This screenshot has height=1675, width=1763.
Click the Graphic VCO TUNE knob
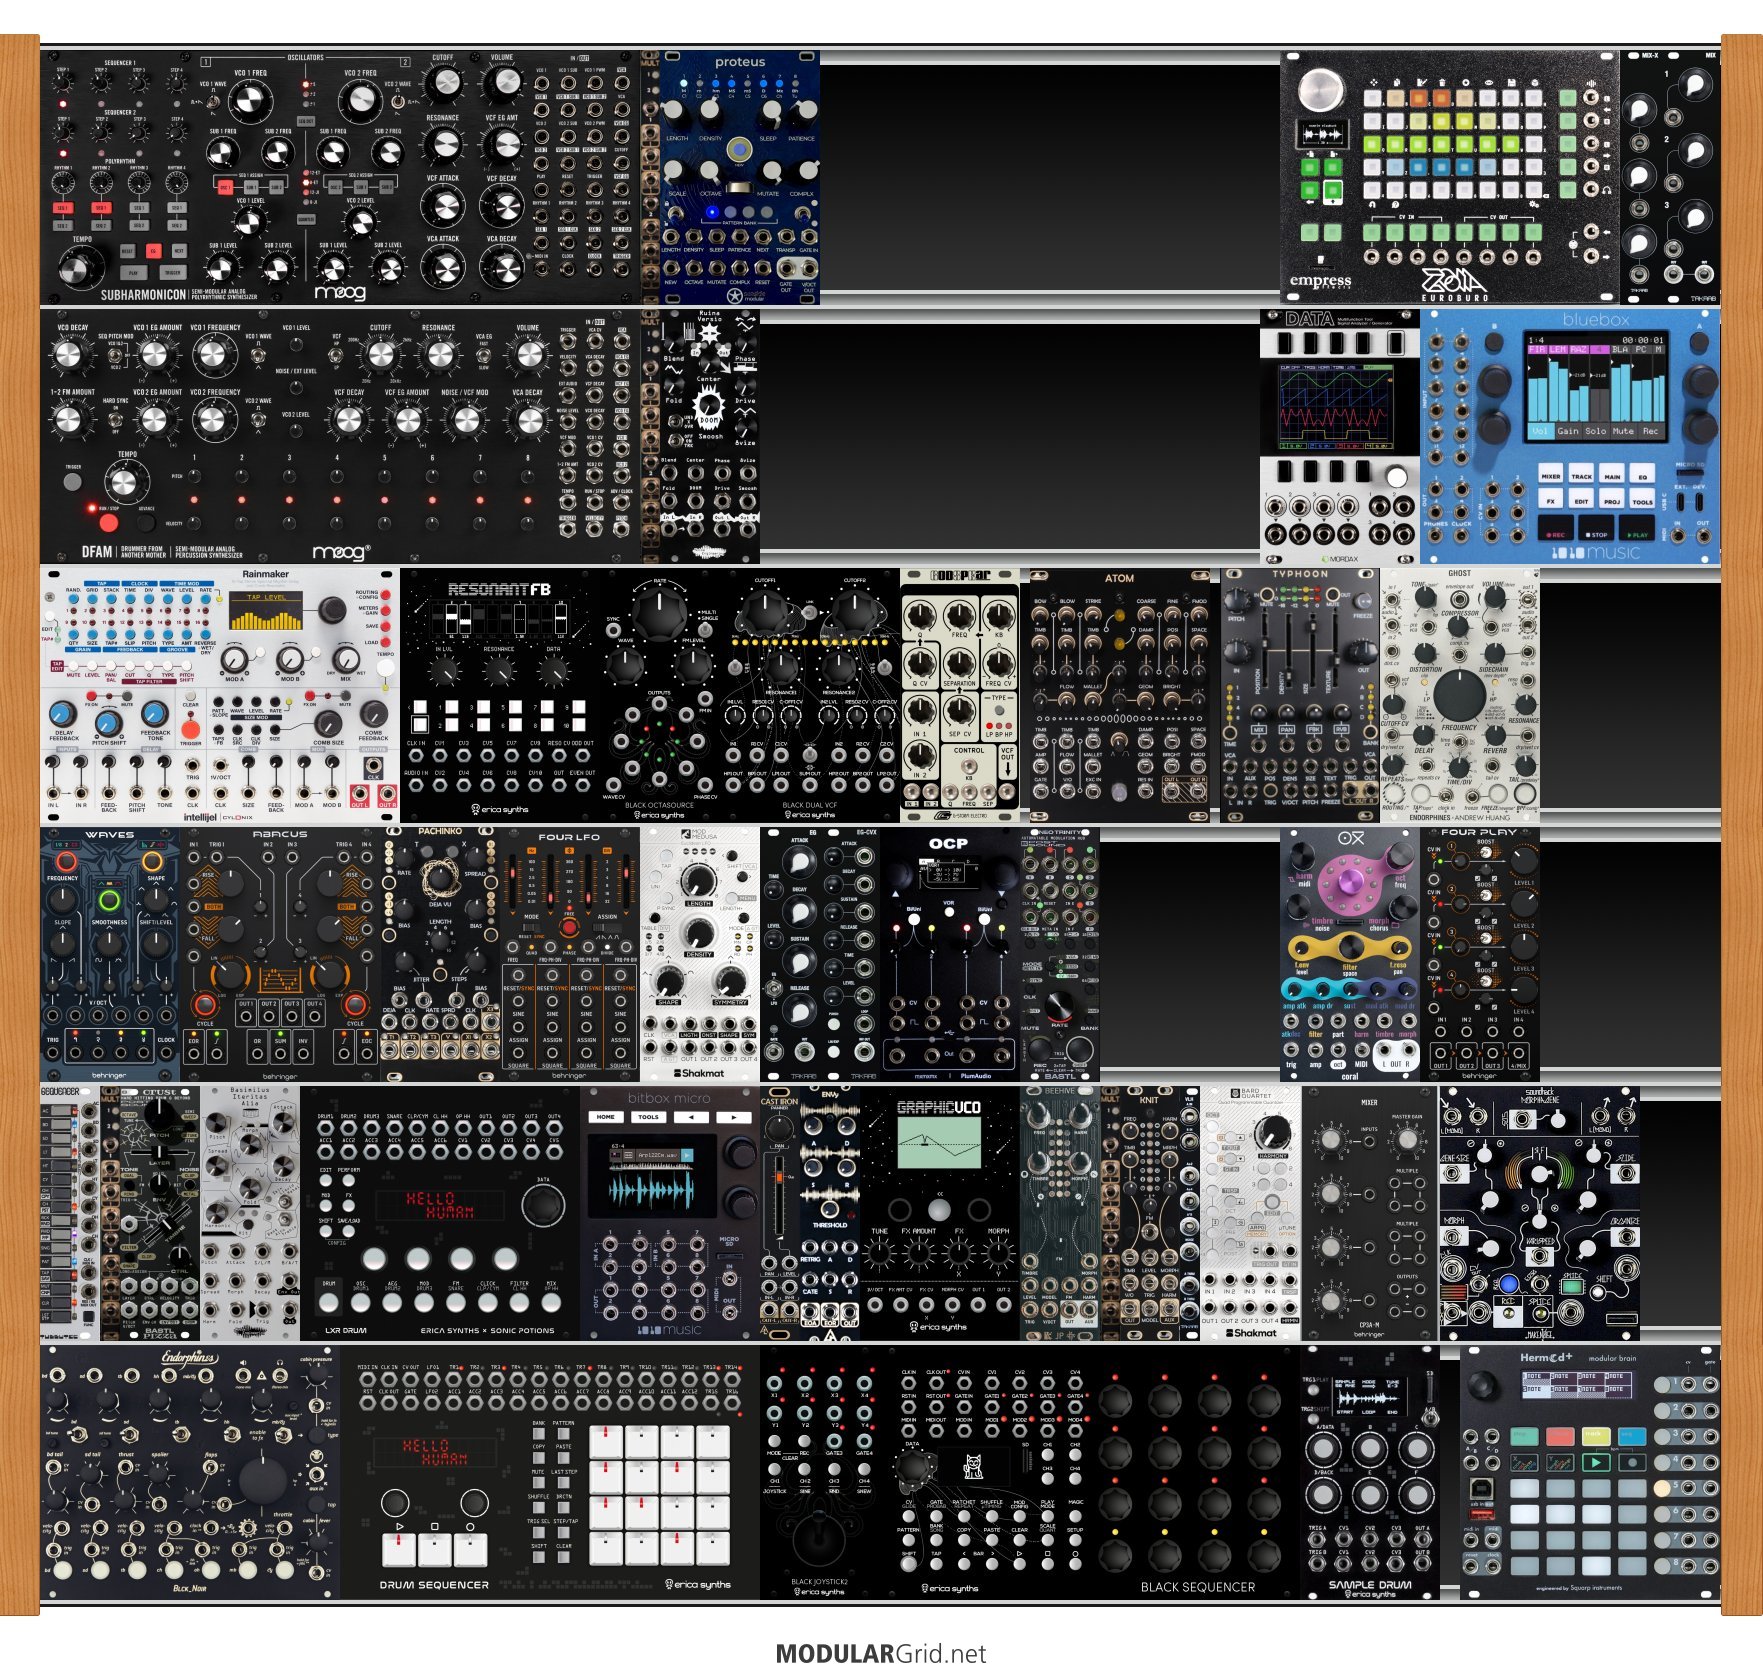[880, 1252]
